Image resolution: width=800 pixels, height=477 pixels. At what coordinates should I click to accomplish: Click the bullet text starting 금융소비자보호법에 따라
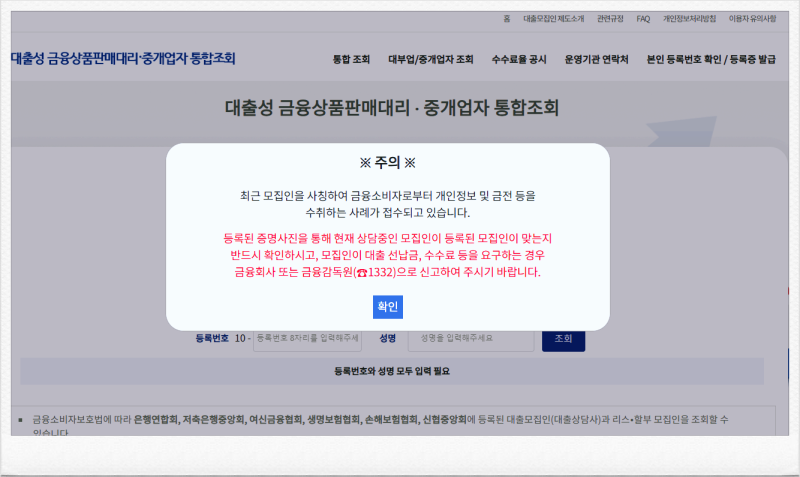(x=380, y=425)
